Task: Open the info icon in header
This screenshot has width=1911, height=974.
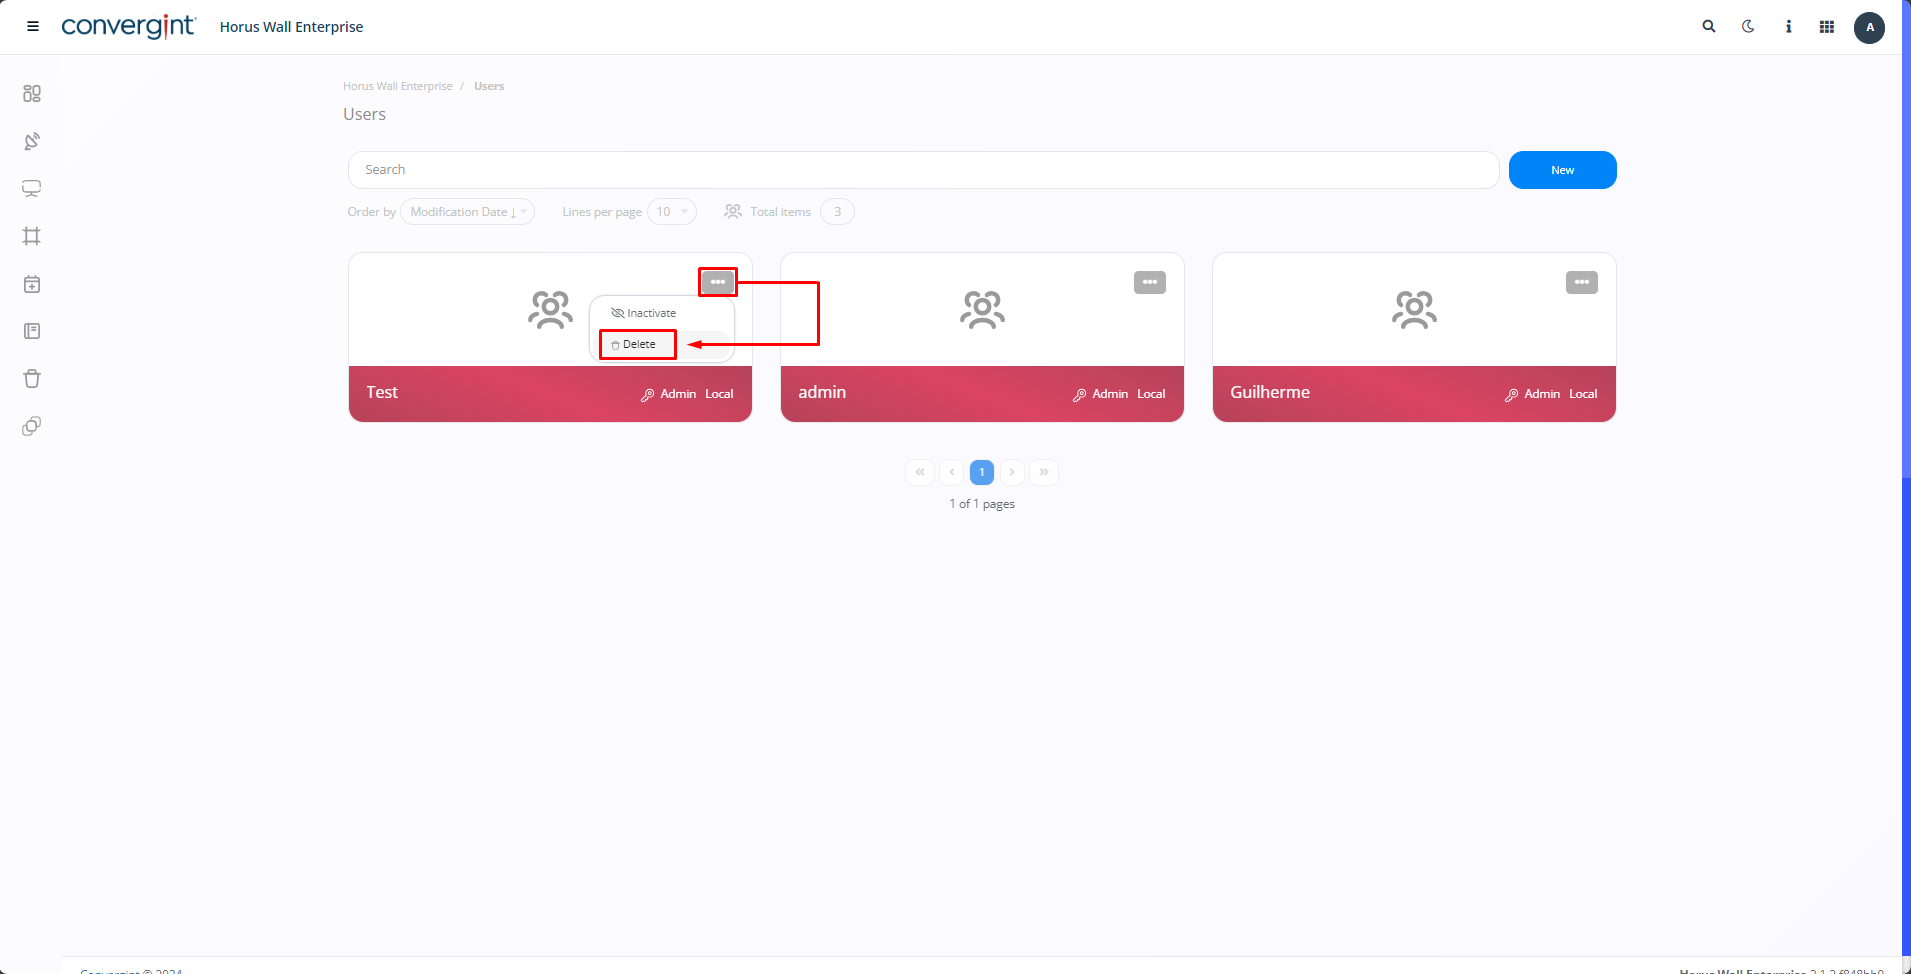Action: coord(1788,27)
